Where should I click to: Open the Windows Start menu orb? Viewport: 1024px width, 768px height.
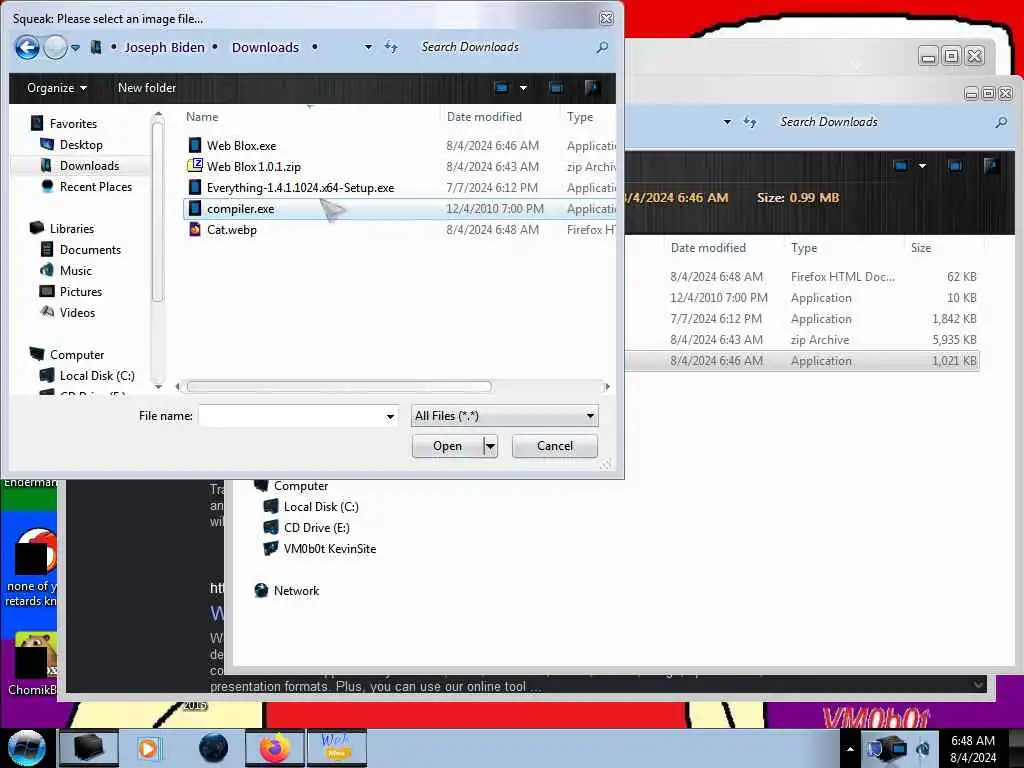coord(27,748)
